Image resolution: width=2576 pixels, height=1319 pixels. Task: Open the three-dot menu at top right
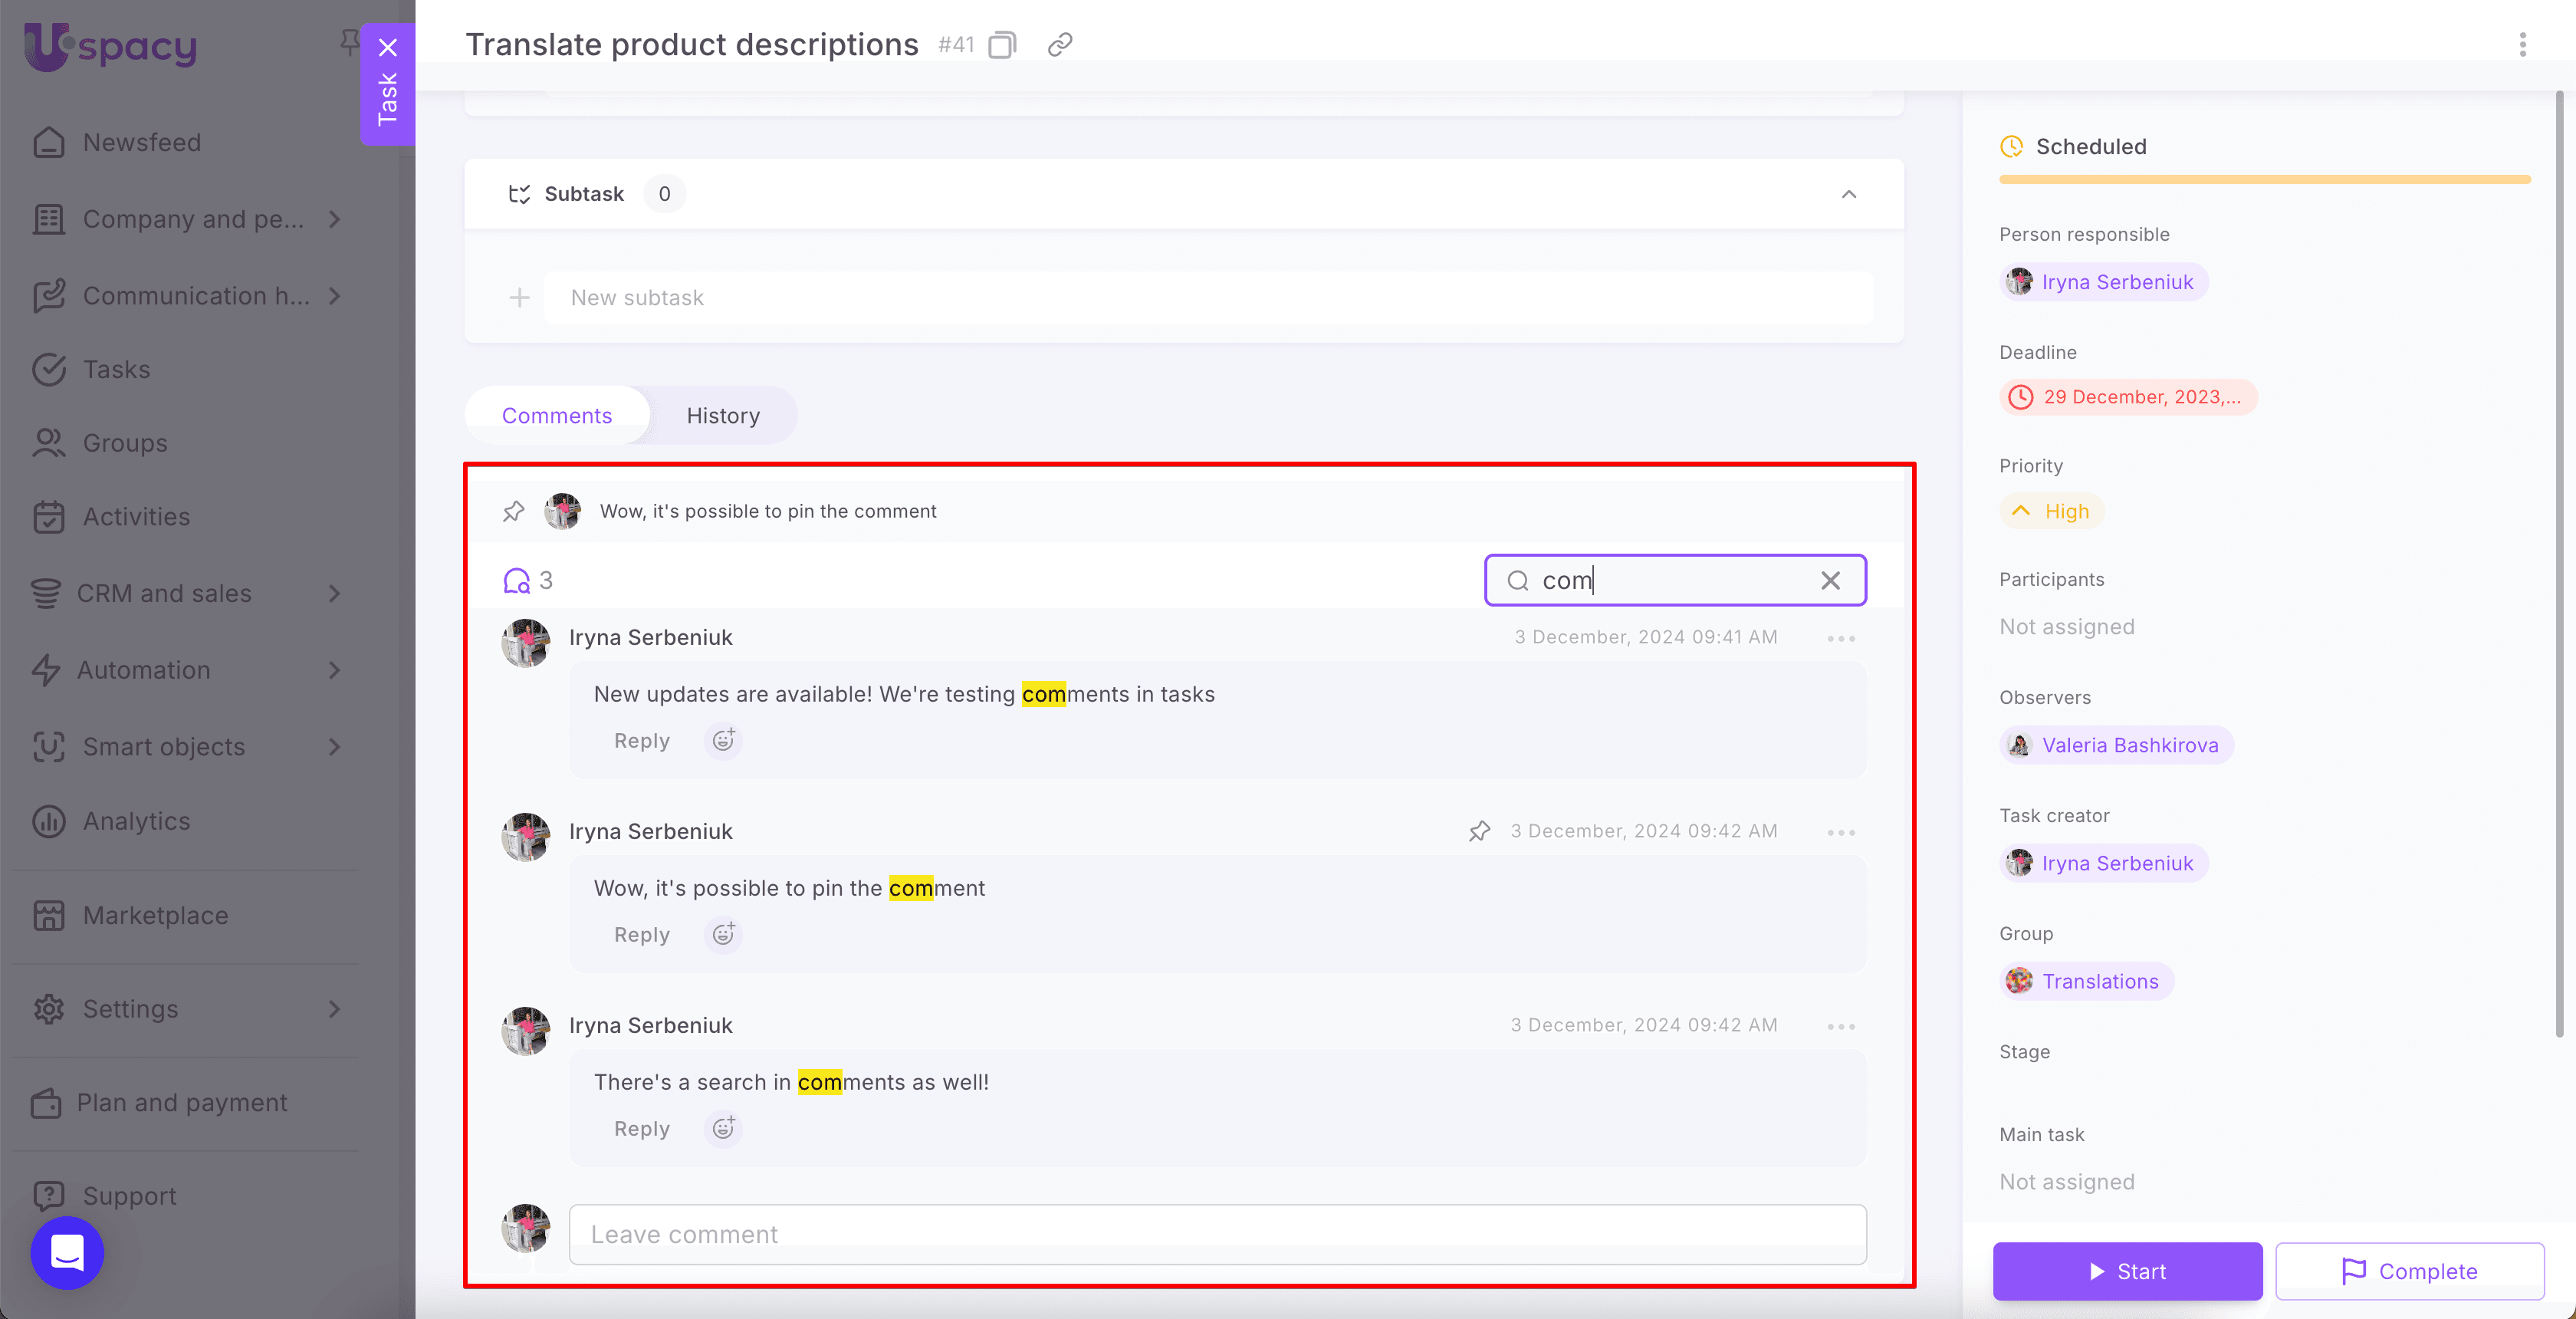(2522, 45)
